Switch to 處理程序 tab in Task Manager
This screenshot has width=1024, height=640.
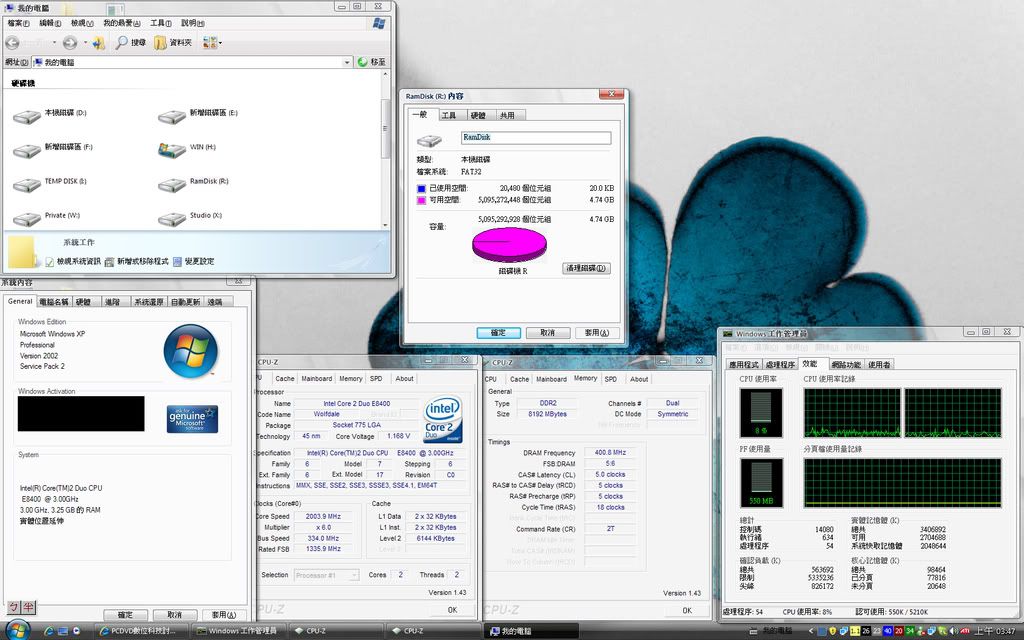780,365
